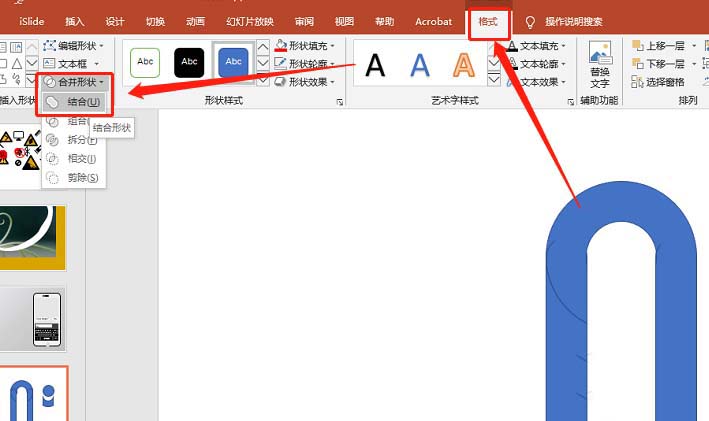Select the current slide thumbnail with blue arch

pyautogui.click(x=34, y=393)
